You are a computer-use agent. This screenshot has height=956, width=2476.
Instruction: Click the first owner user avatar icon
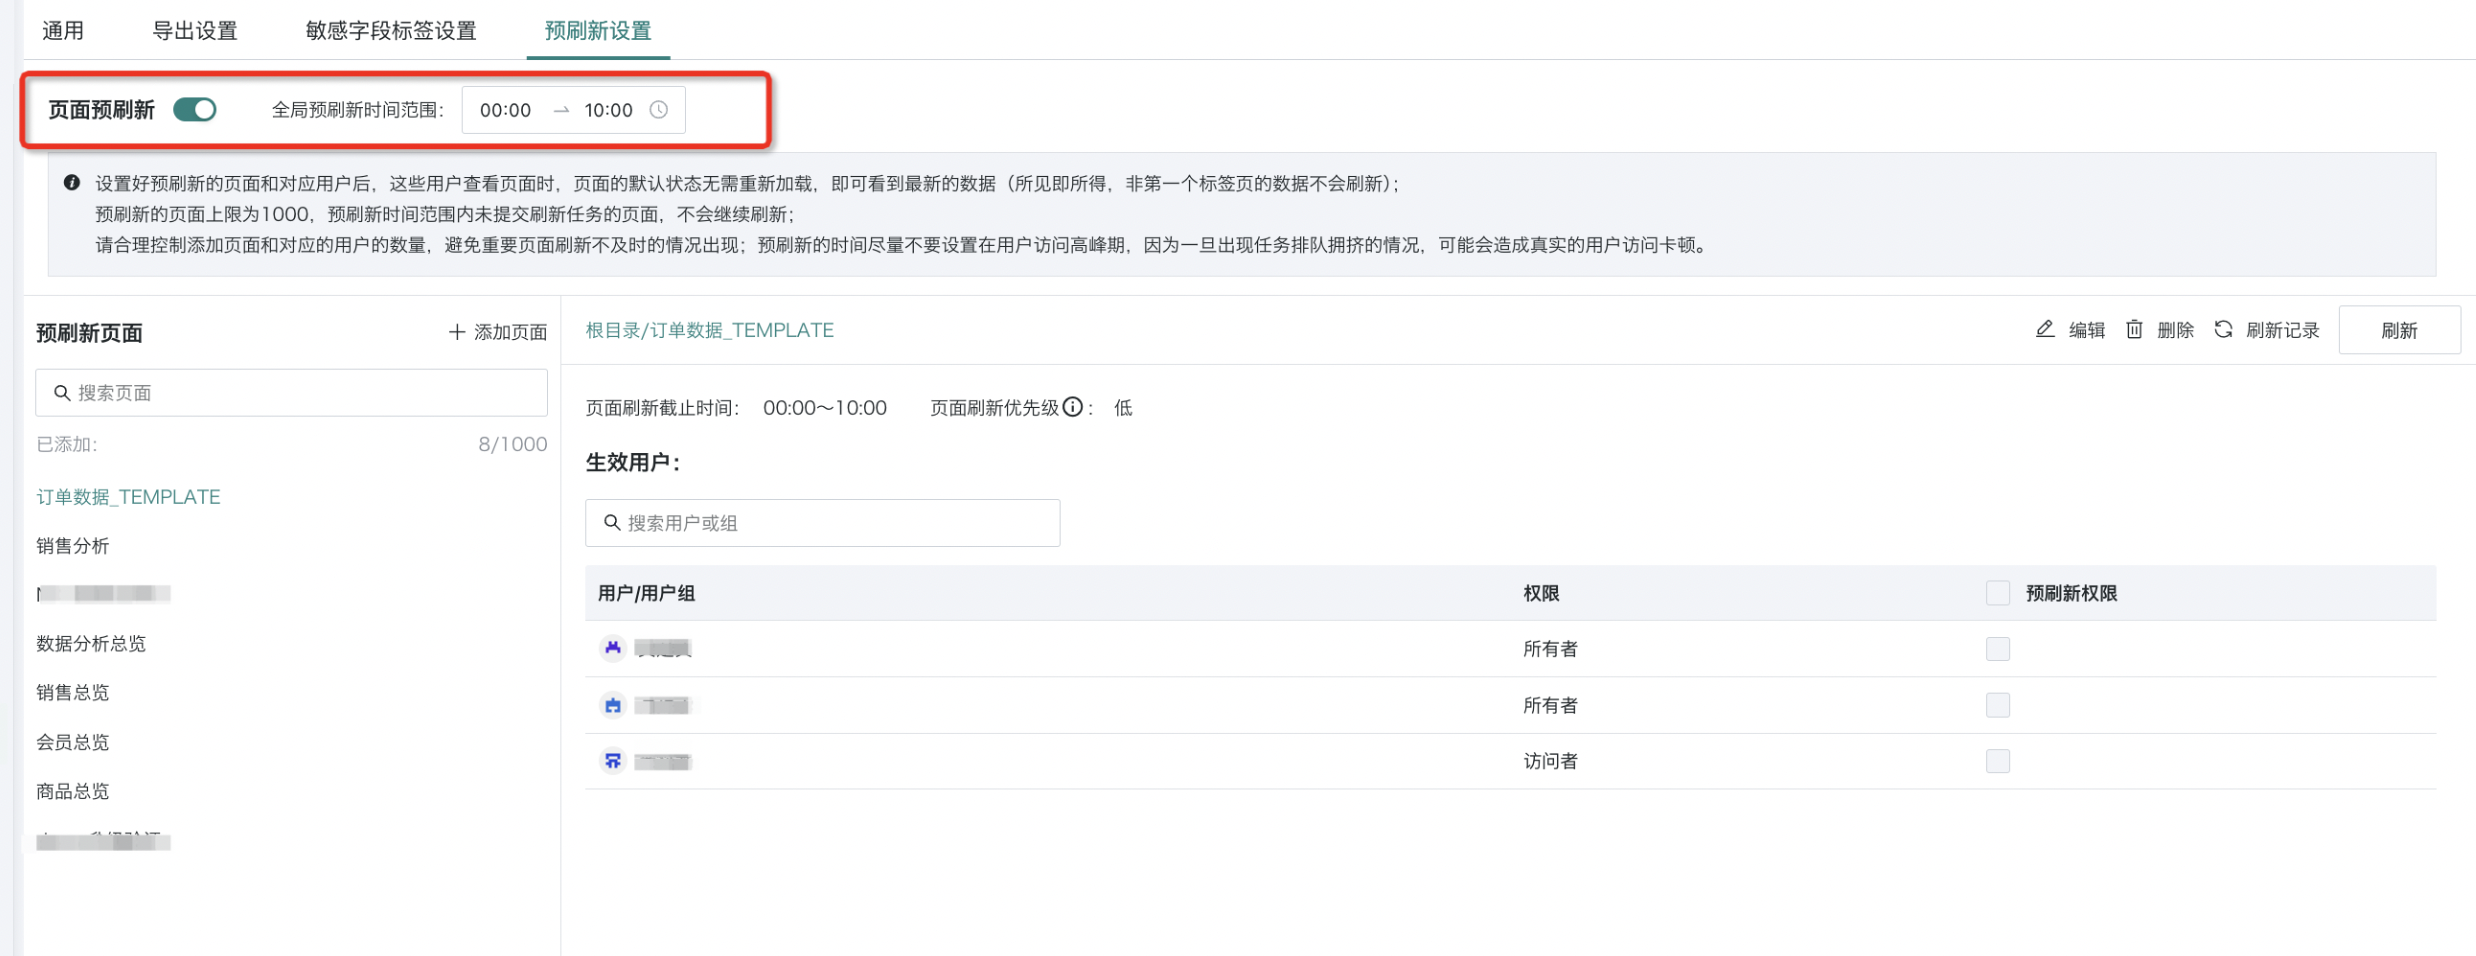pos(612,648)
